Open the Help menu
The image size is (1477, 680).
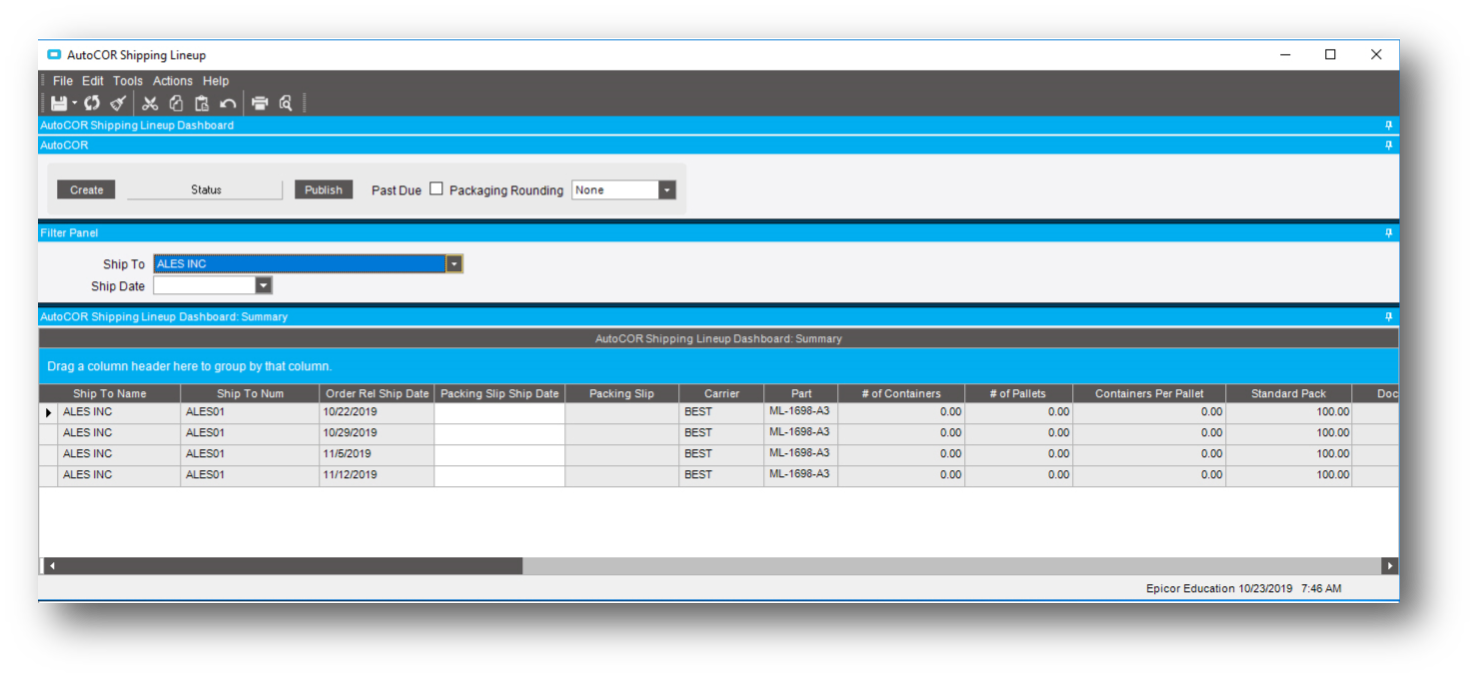(216, 81)
